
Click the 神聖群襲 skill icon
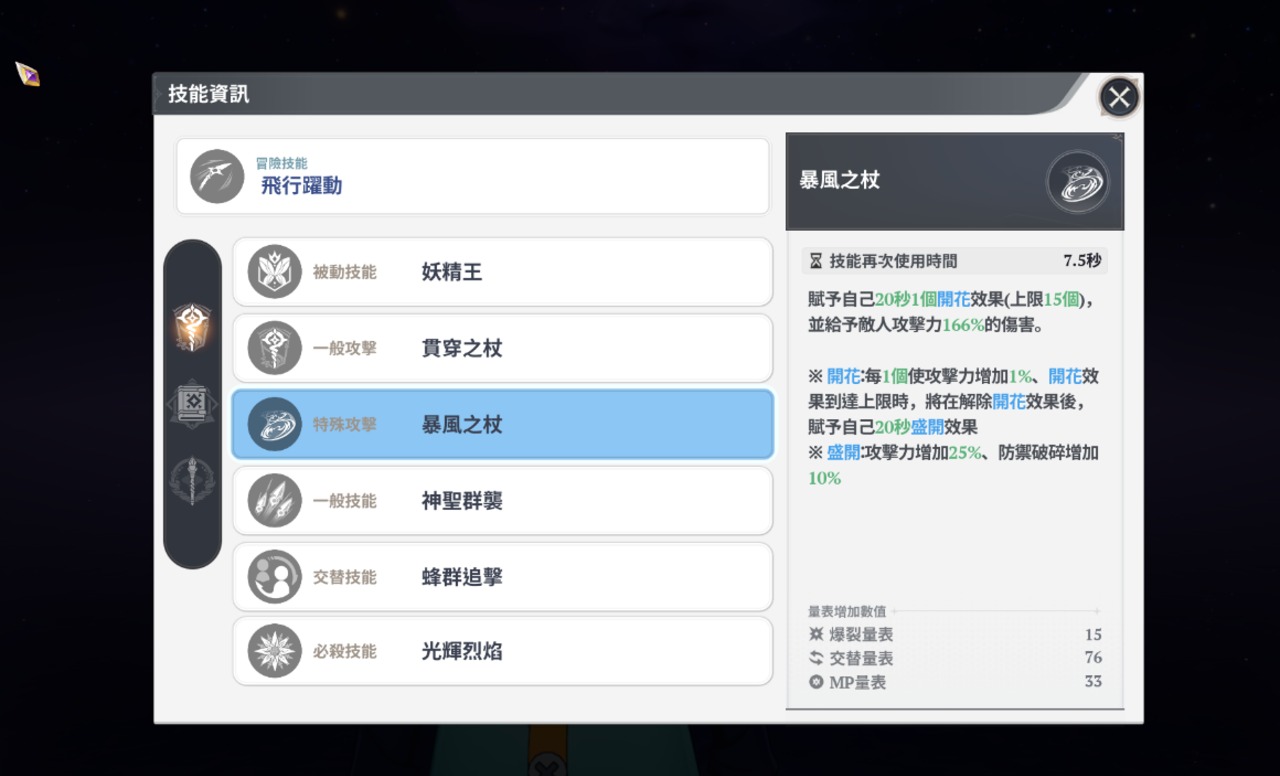274,500
